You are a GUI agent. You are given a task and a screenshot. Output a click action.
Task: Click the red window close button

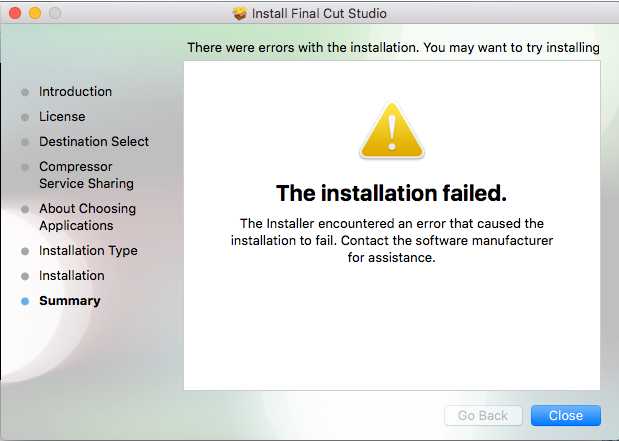coord(15,13)
